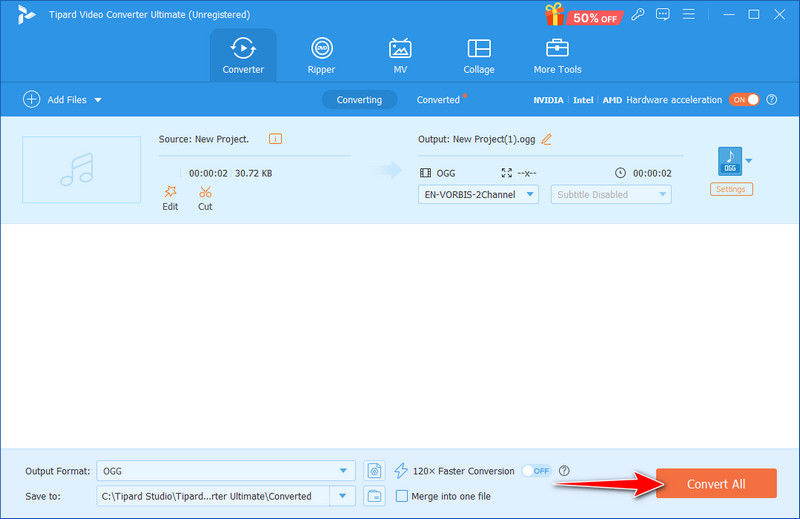Open the hamburger menu icon
The width and height of the screenshot is (800, 519).
(x=689, y=14)
